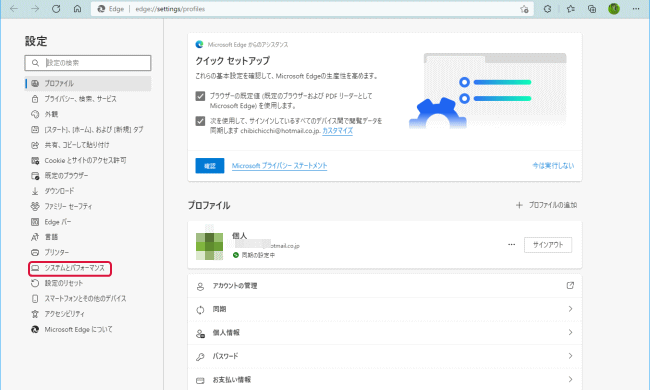Viewport: 650px width, 390px height.
Task: Add this page to favorites via star-plus icon
Action: click(524, 9)
